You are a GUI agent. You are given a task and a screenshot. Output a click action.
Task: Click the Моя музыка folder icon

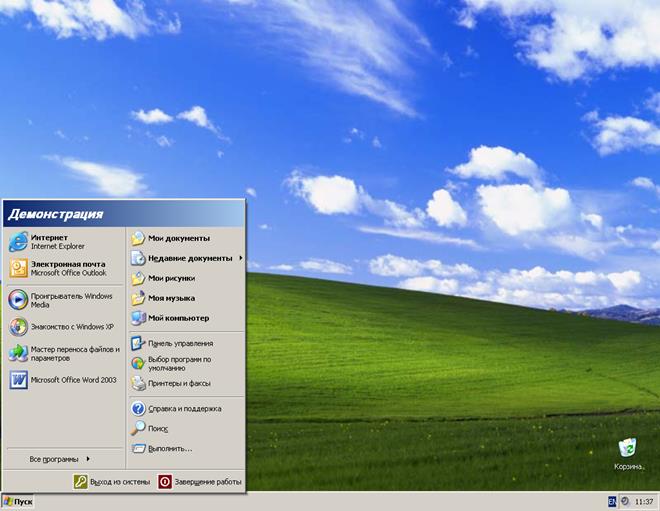(138, 298)
